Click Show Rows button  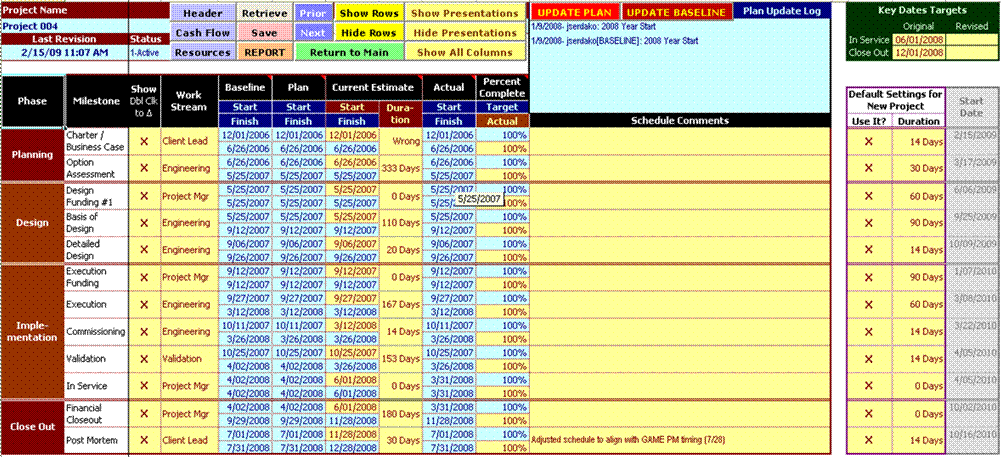tap(369, 13)
